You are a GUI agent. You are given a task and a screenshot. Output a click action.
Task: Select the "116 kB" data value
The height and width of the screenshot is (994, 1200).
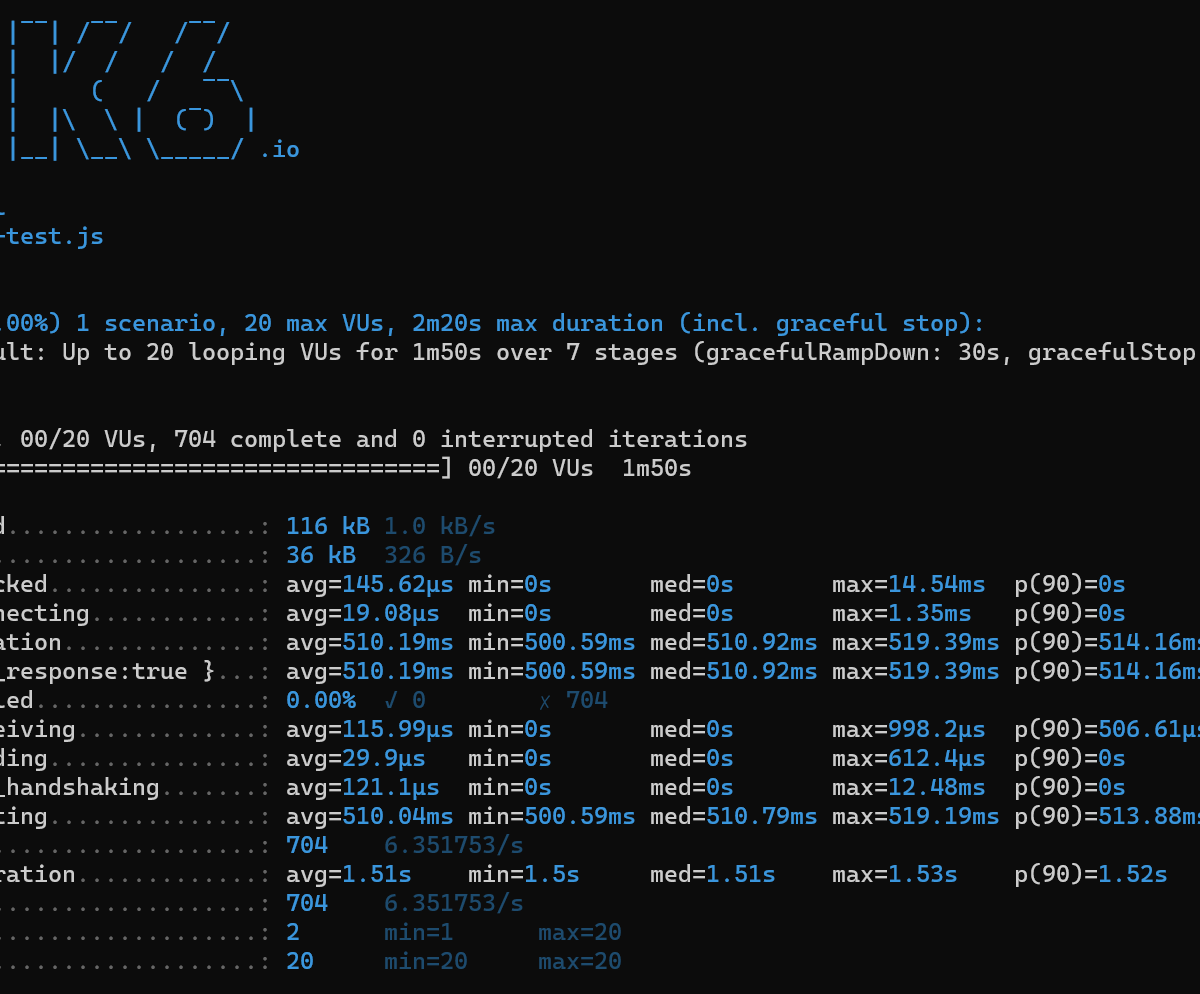[x=327, y=526]
